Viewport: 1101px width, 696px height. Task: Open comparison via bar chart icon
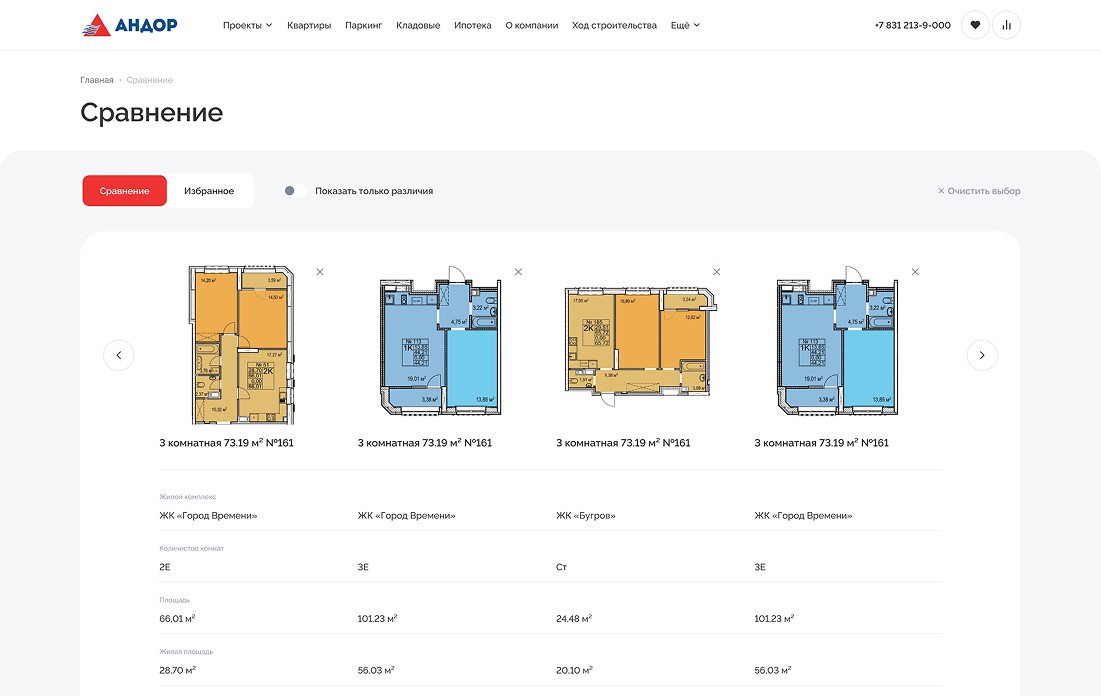(x=1006, y=25)
